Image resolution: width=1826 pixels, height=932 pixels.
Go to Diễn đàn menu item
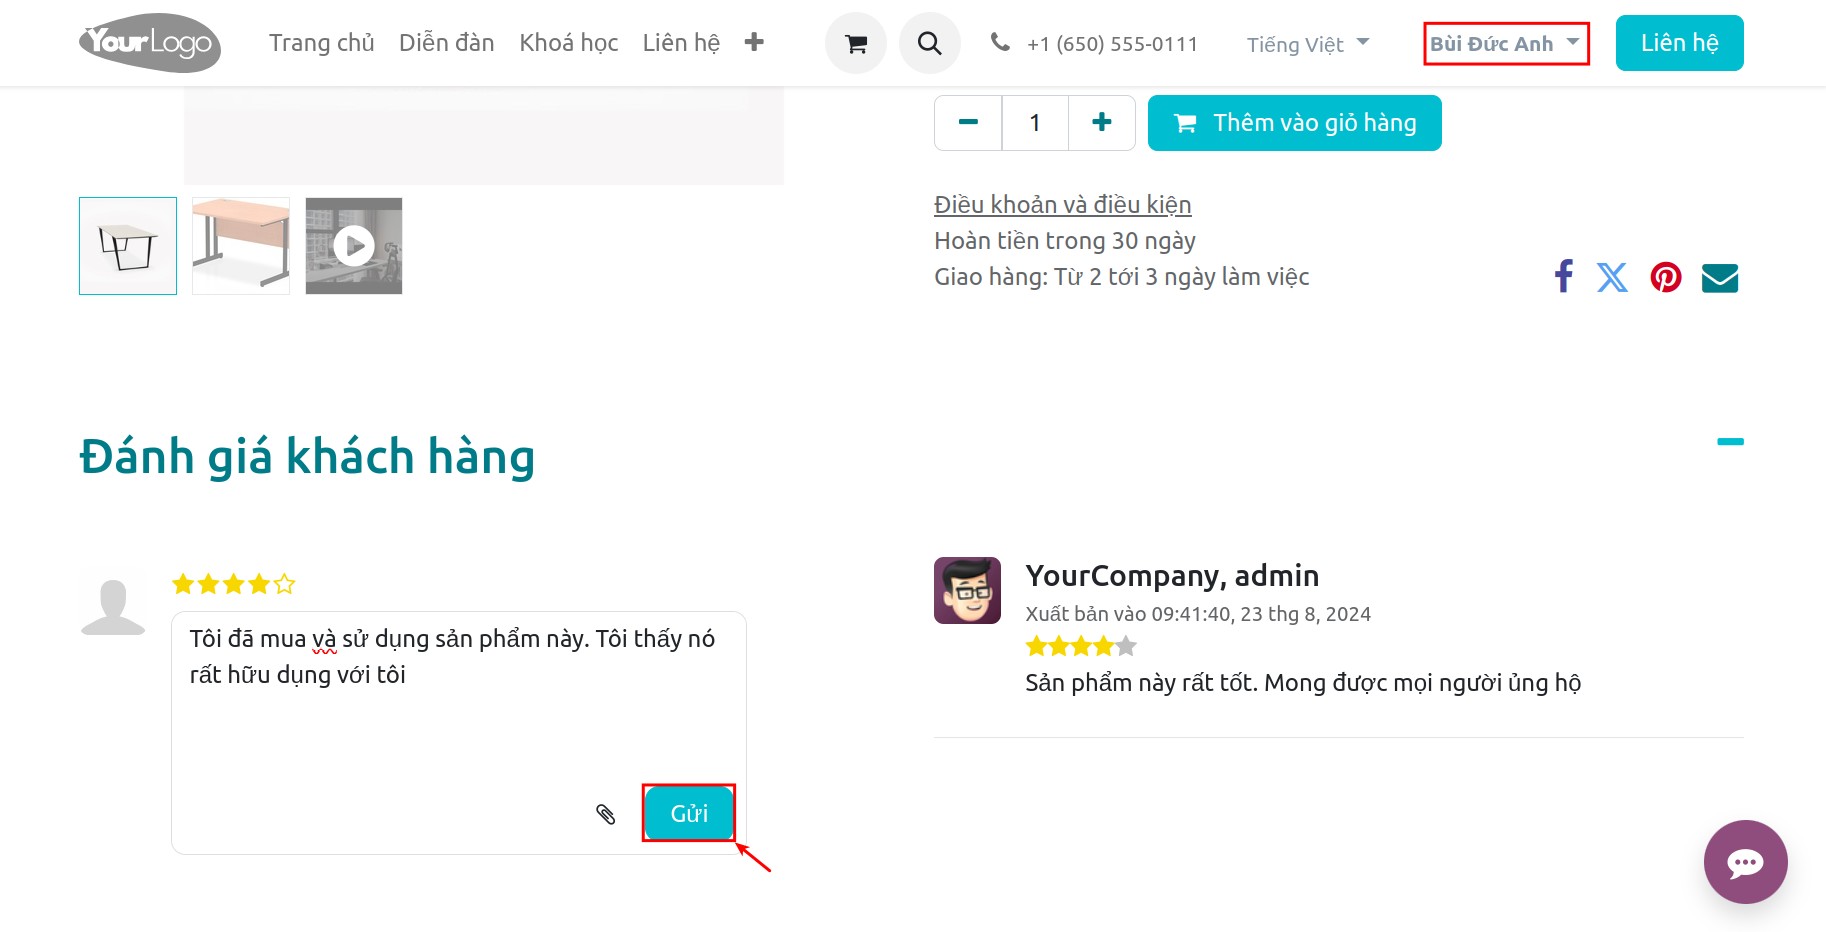coord(446,43)
